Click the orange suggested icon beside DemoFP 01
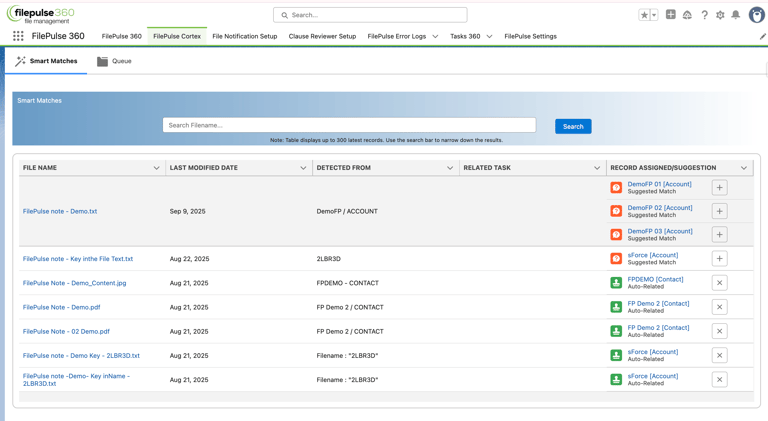The width and height of the screenshot is (768, 421). [616, 187]
